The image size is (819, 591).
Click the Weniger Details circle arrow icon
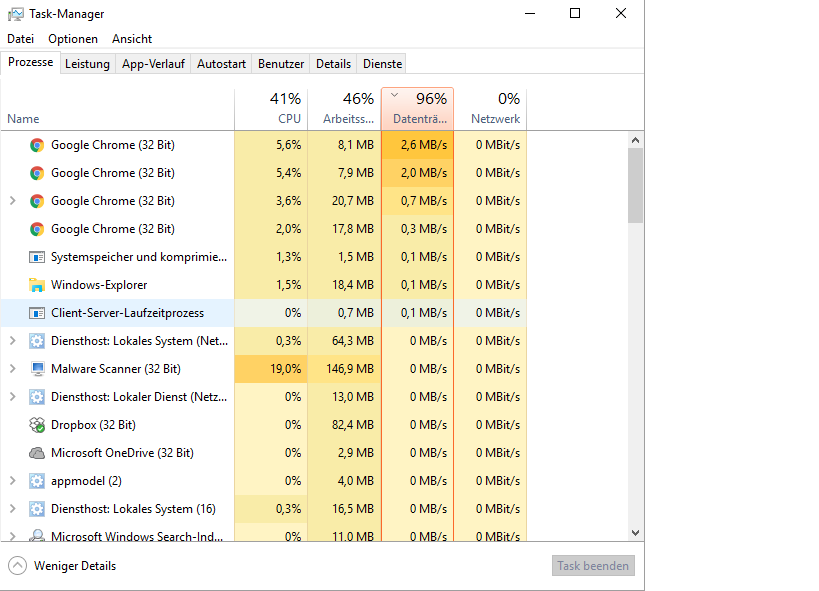pyautogui.click(x=17, y=565)
